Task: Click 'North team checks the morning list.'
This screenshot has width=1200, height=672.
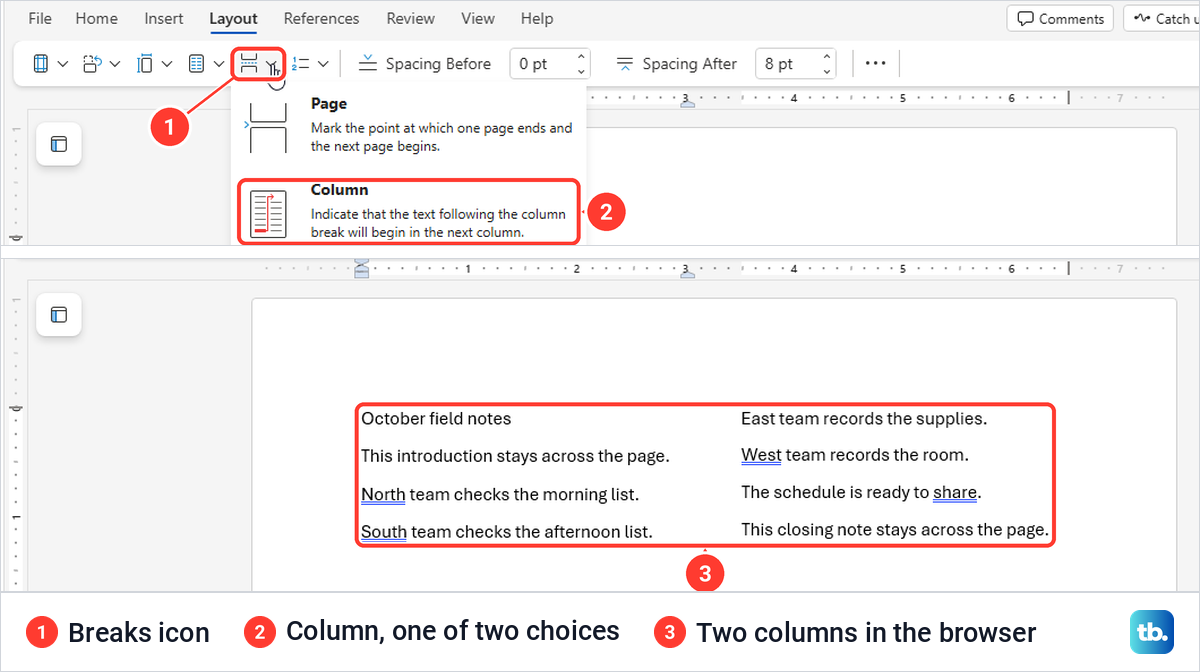Action: point(500,494)
